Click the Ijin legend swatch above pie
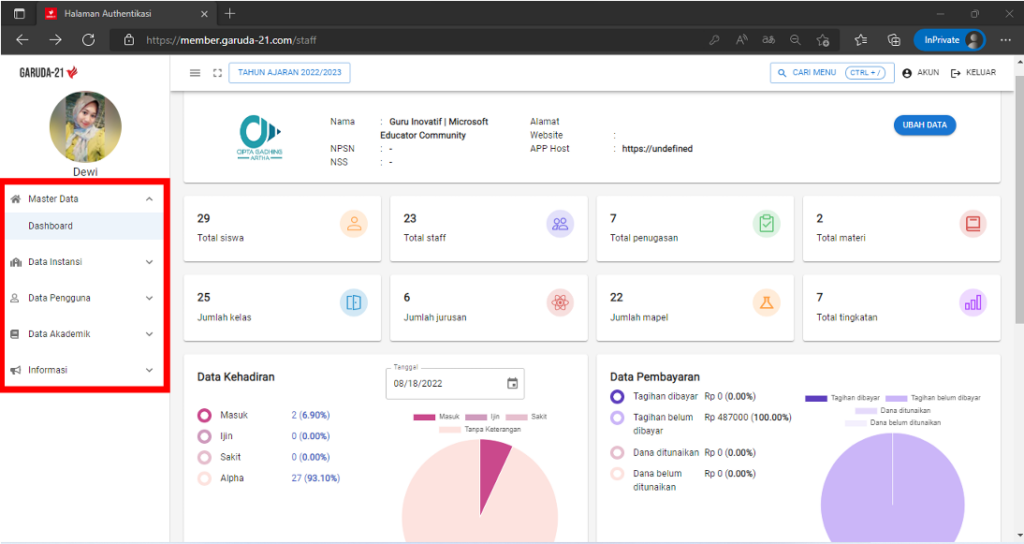Screen dimensions: 1024x544 (475, 417)
